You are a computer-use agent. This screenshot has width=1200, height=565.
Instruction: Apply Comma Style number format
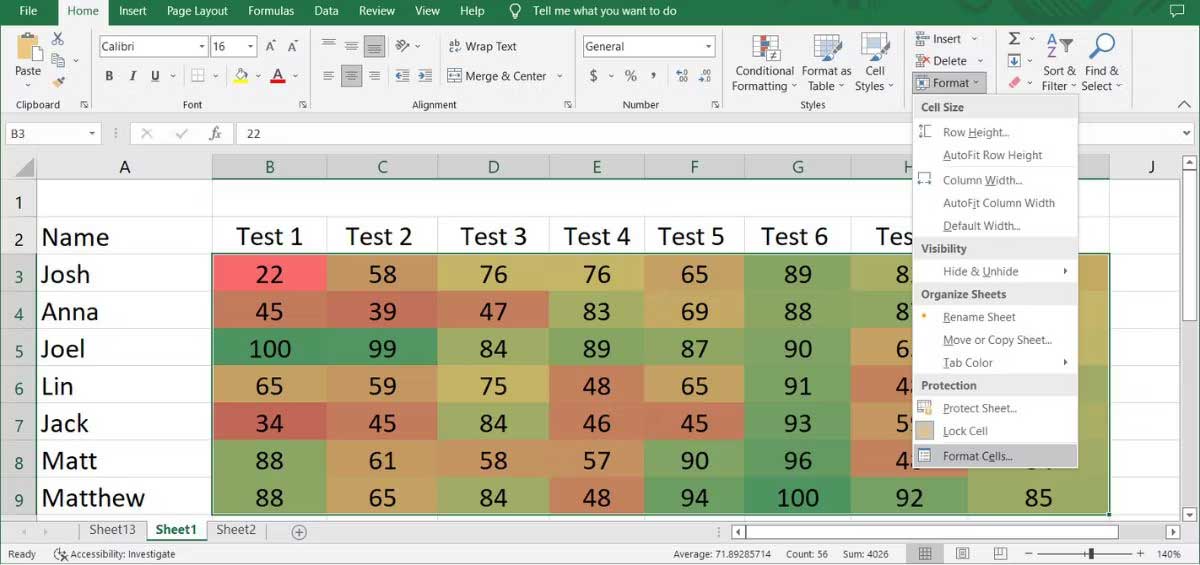pos(654,76)
